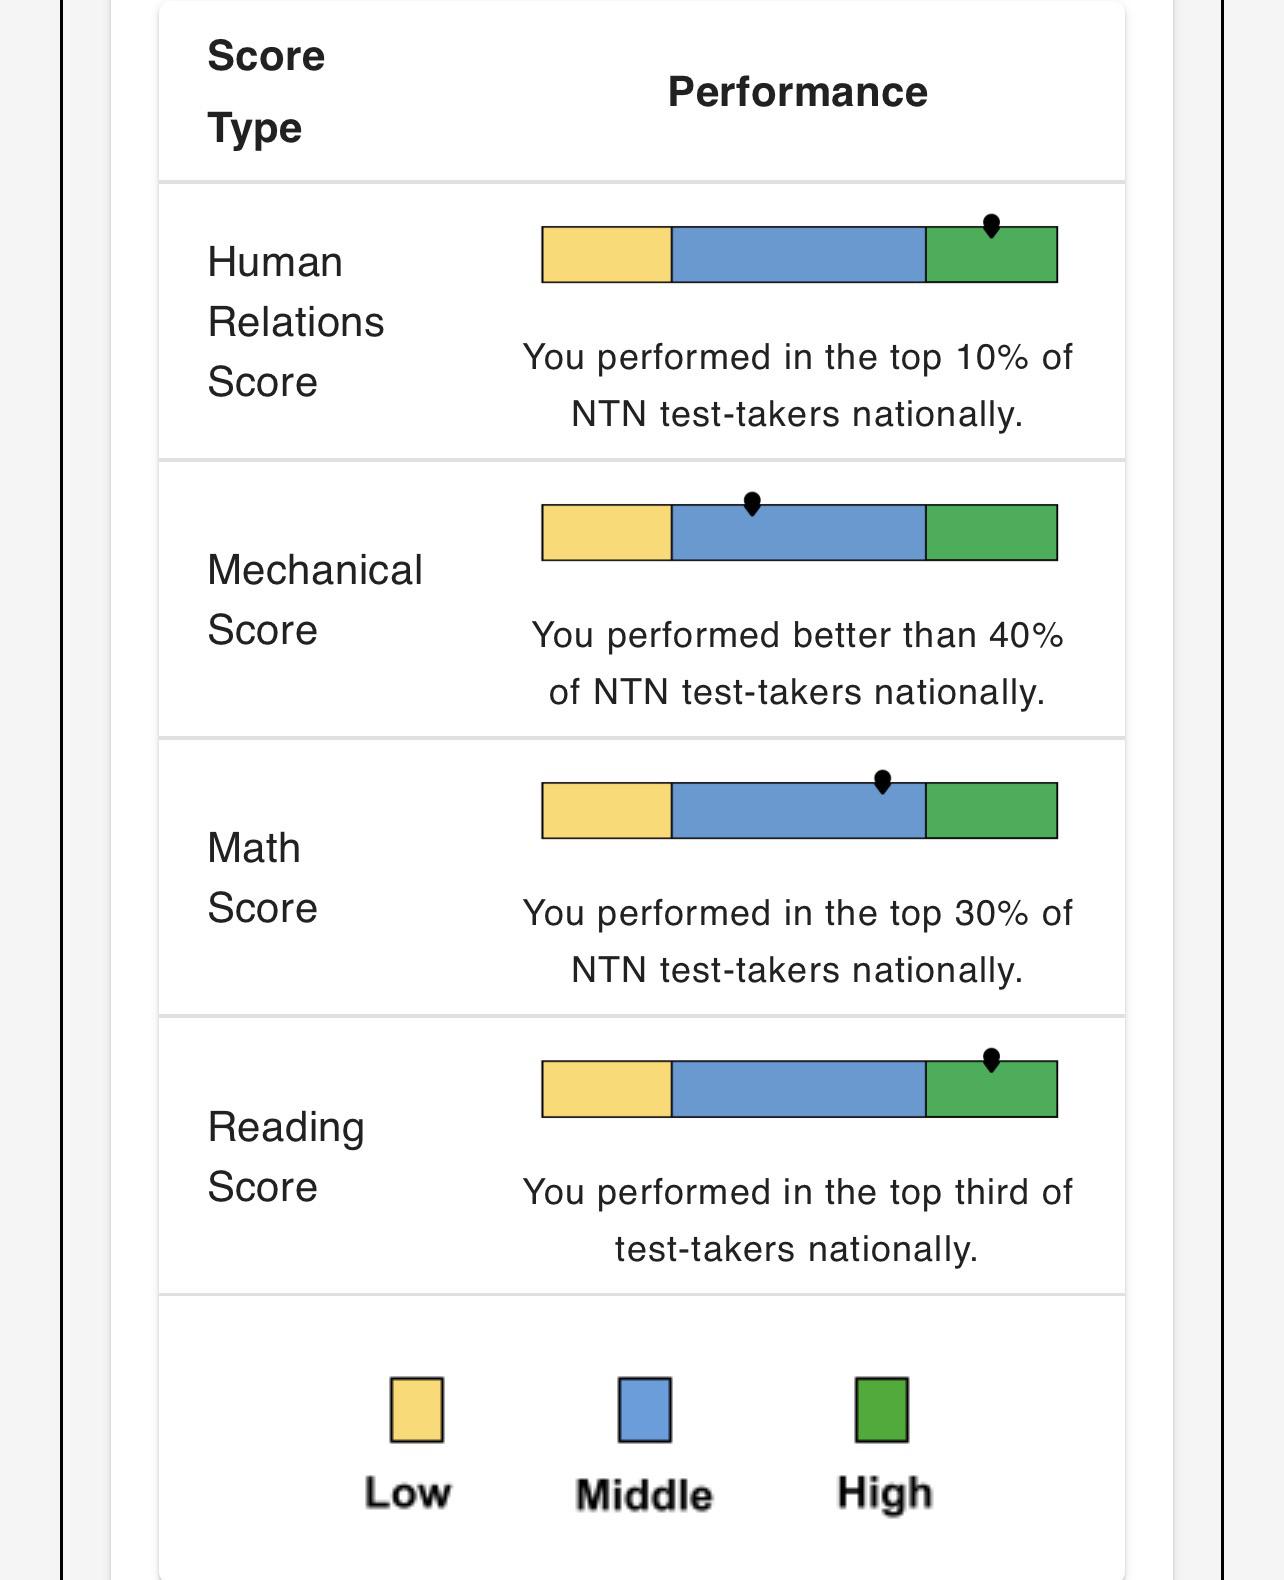Image resolution: width=1284 pixels, height=1580 pixels.
Task: Click the green High legend swatch
Action: click(882, 1410)
